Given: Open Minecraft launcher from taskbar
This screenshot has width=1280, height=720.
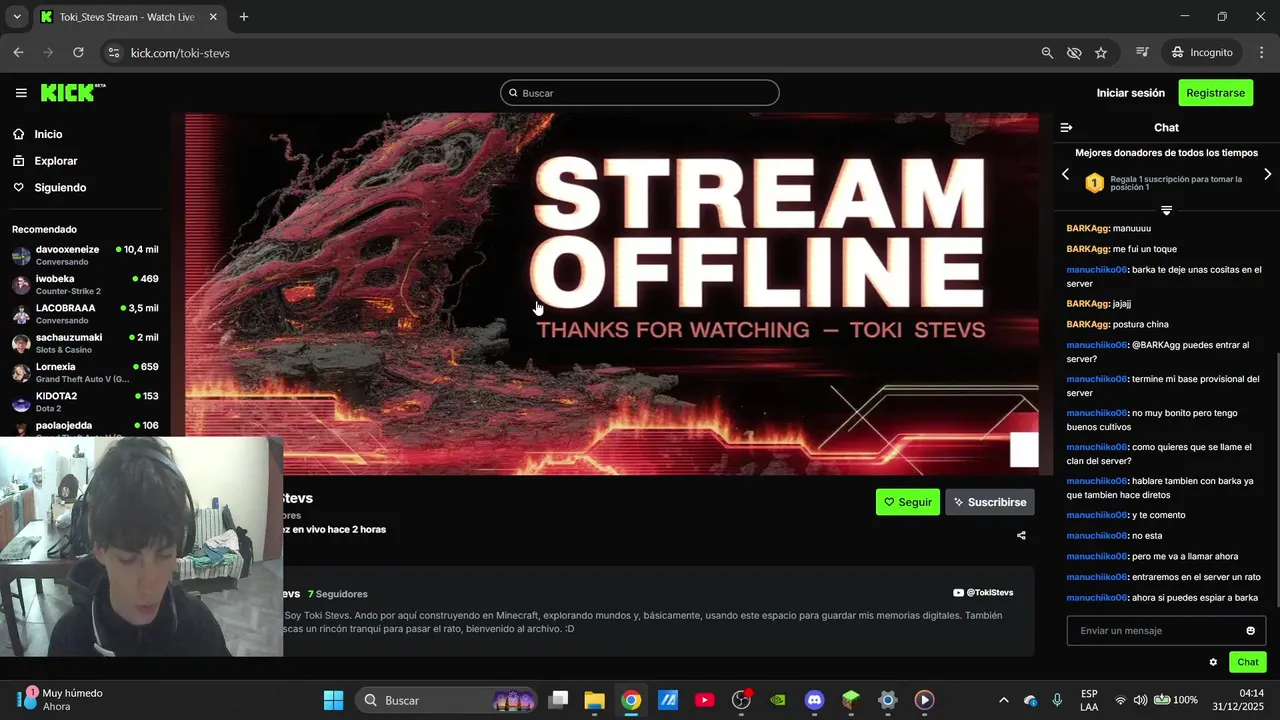Looking at the screenshot, I should (850, 700).
